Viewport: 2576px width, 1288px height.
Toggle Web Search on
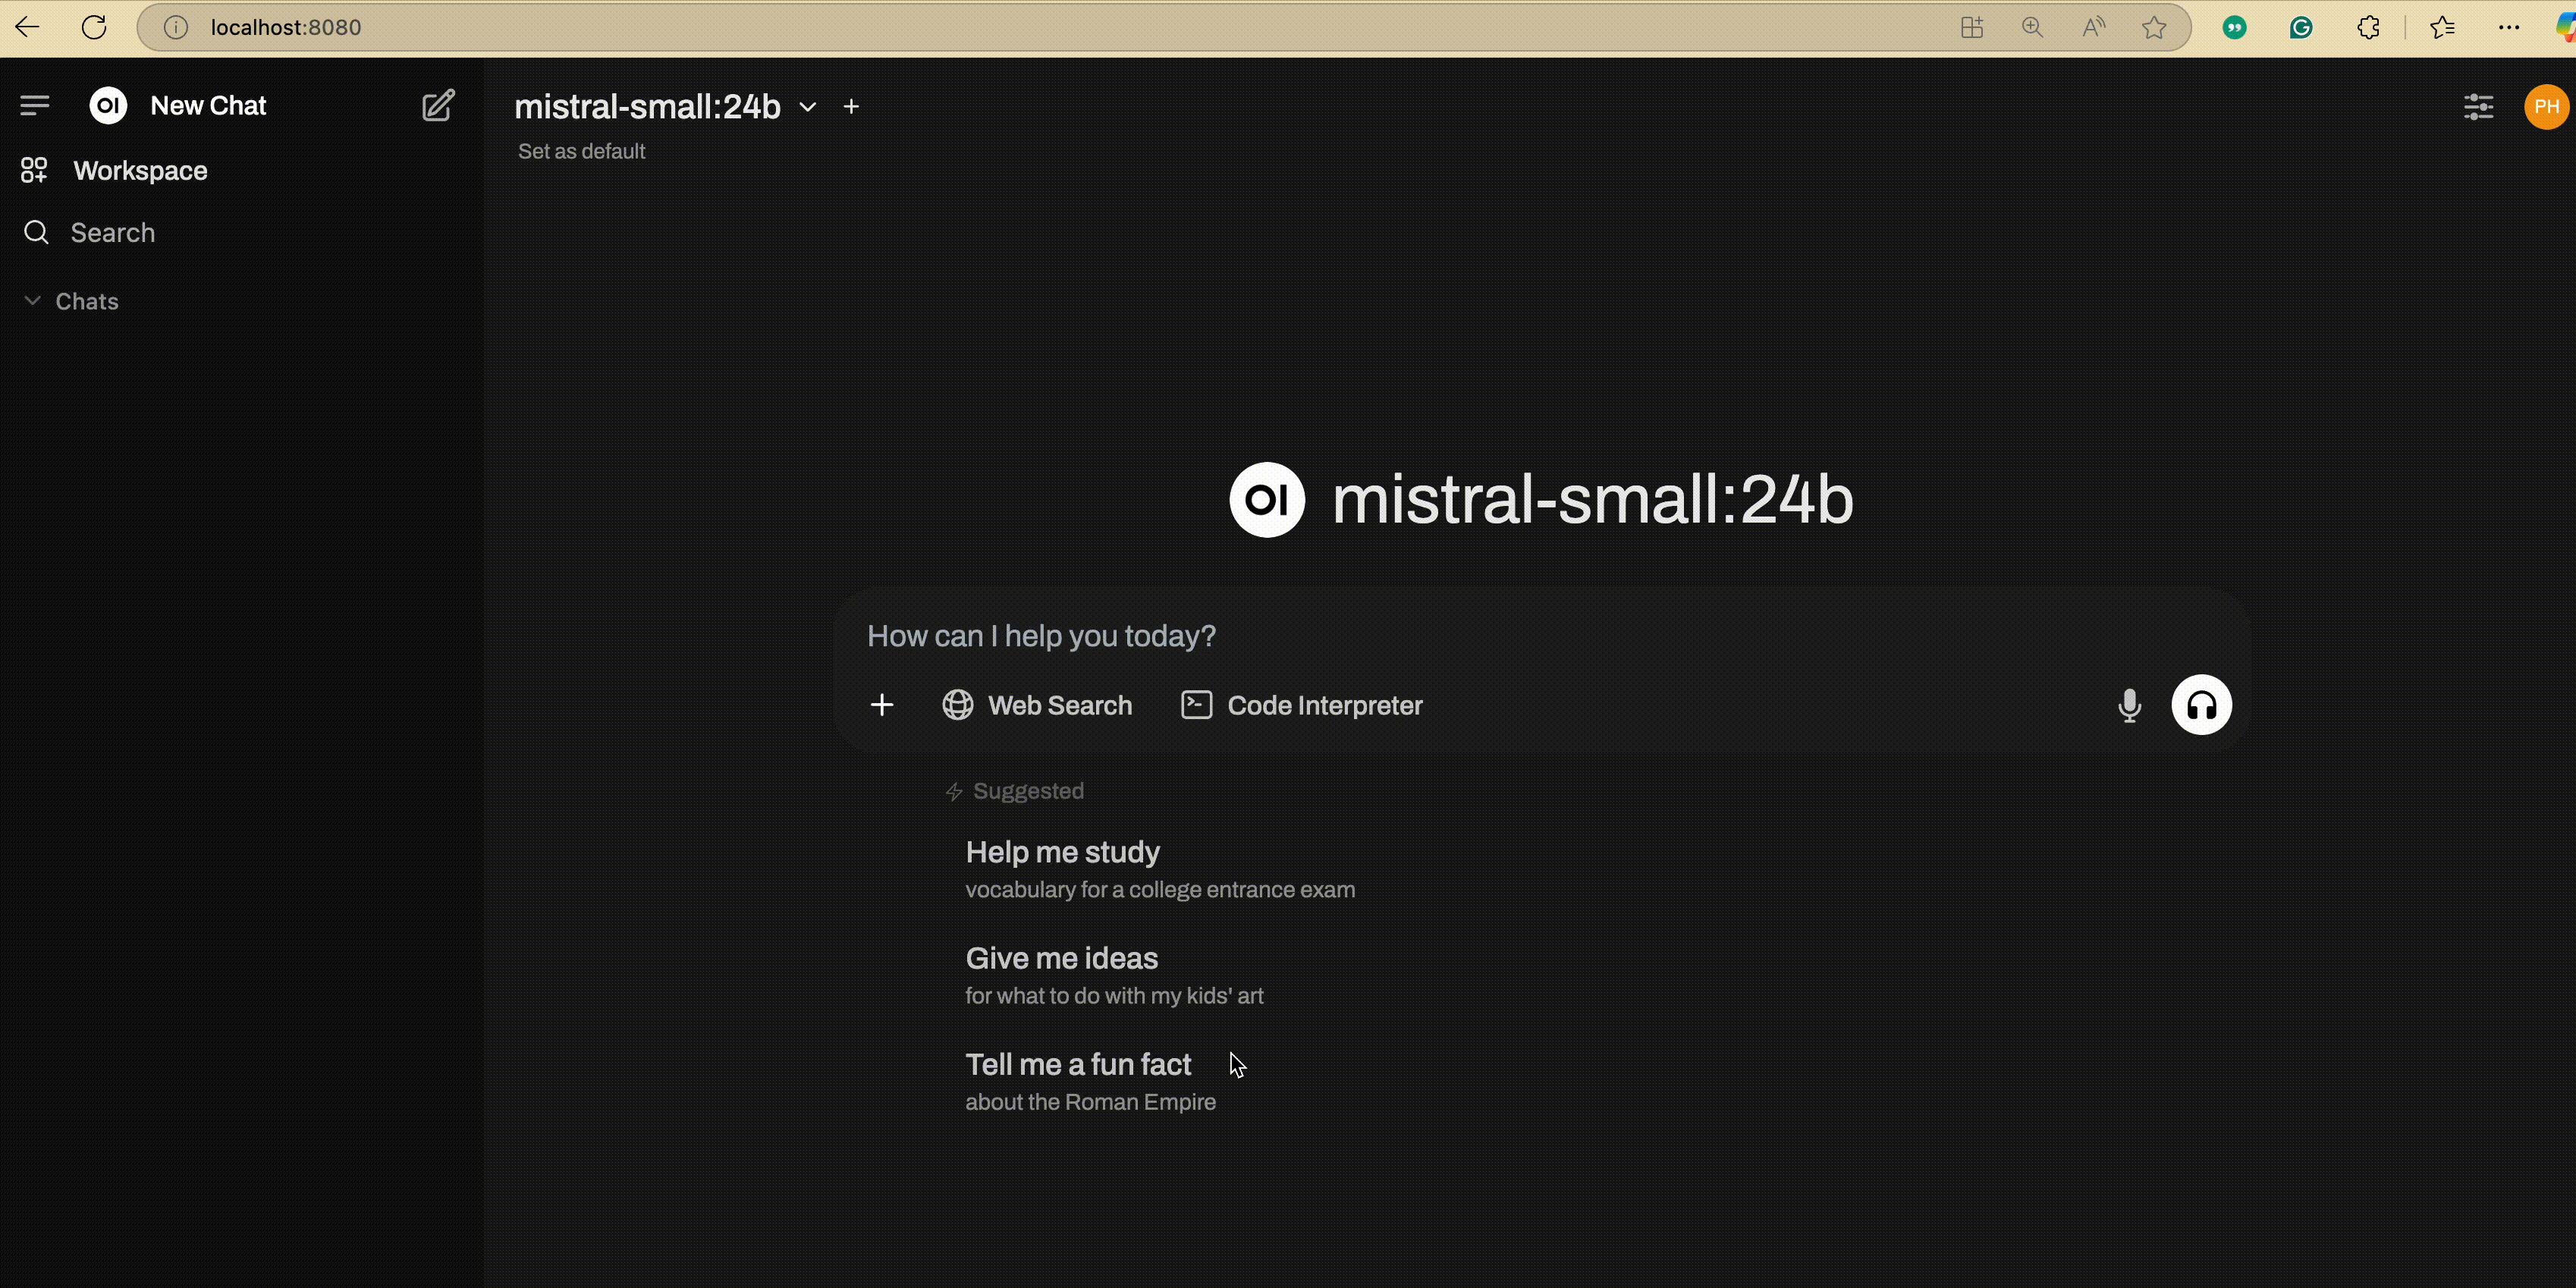pos(1037,705)
